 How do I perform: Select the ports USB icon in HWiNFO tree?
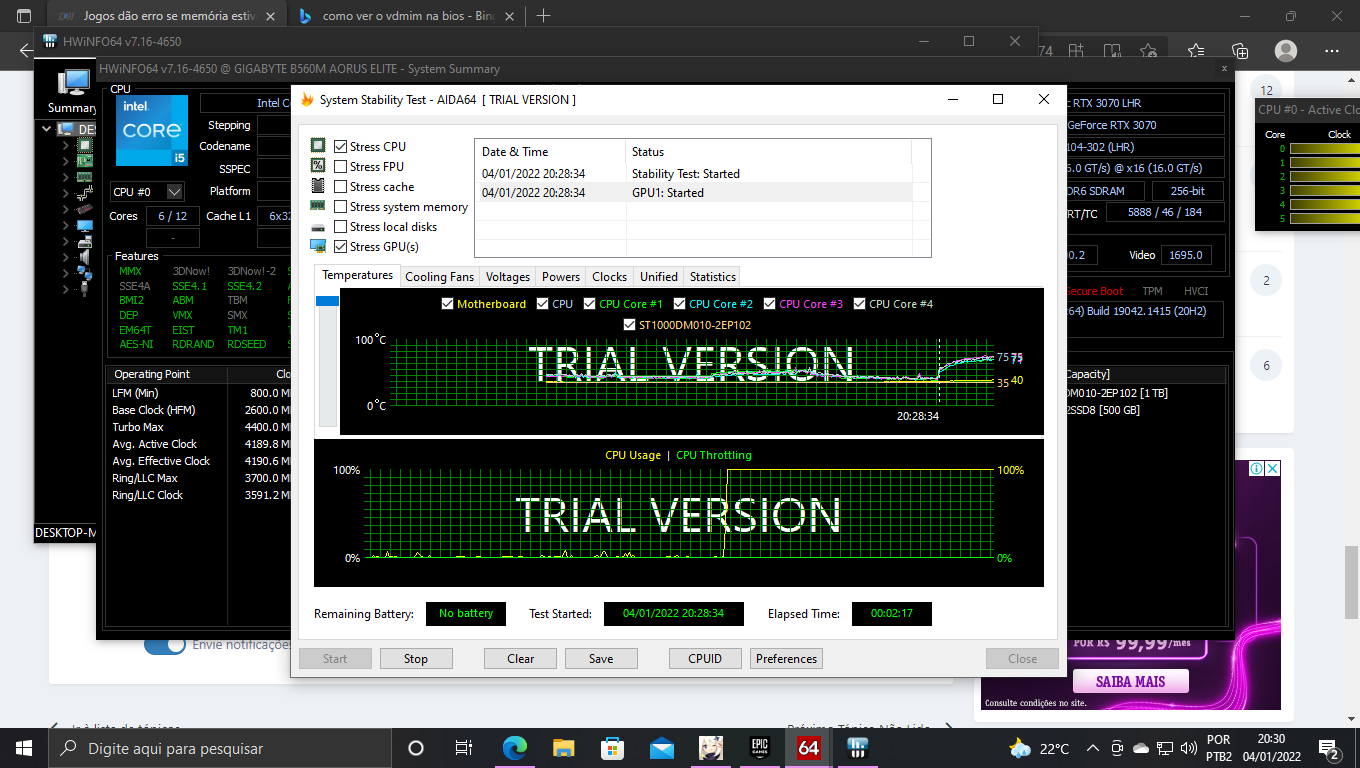pos(85,289)
